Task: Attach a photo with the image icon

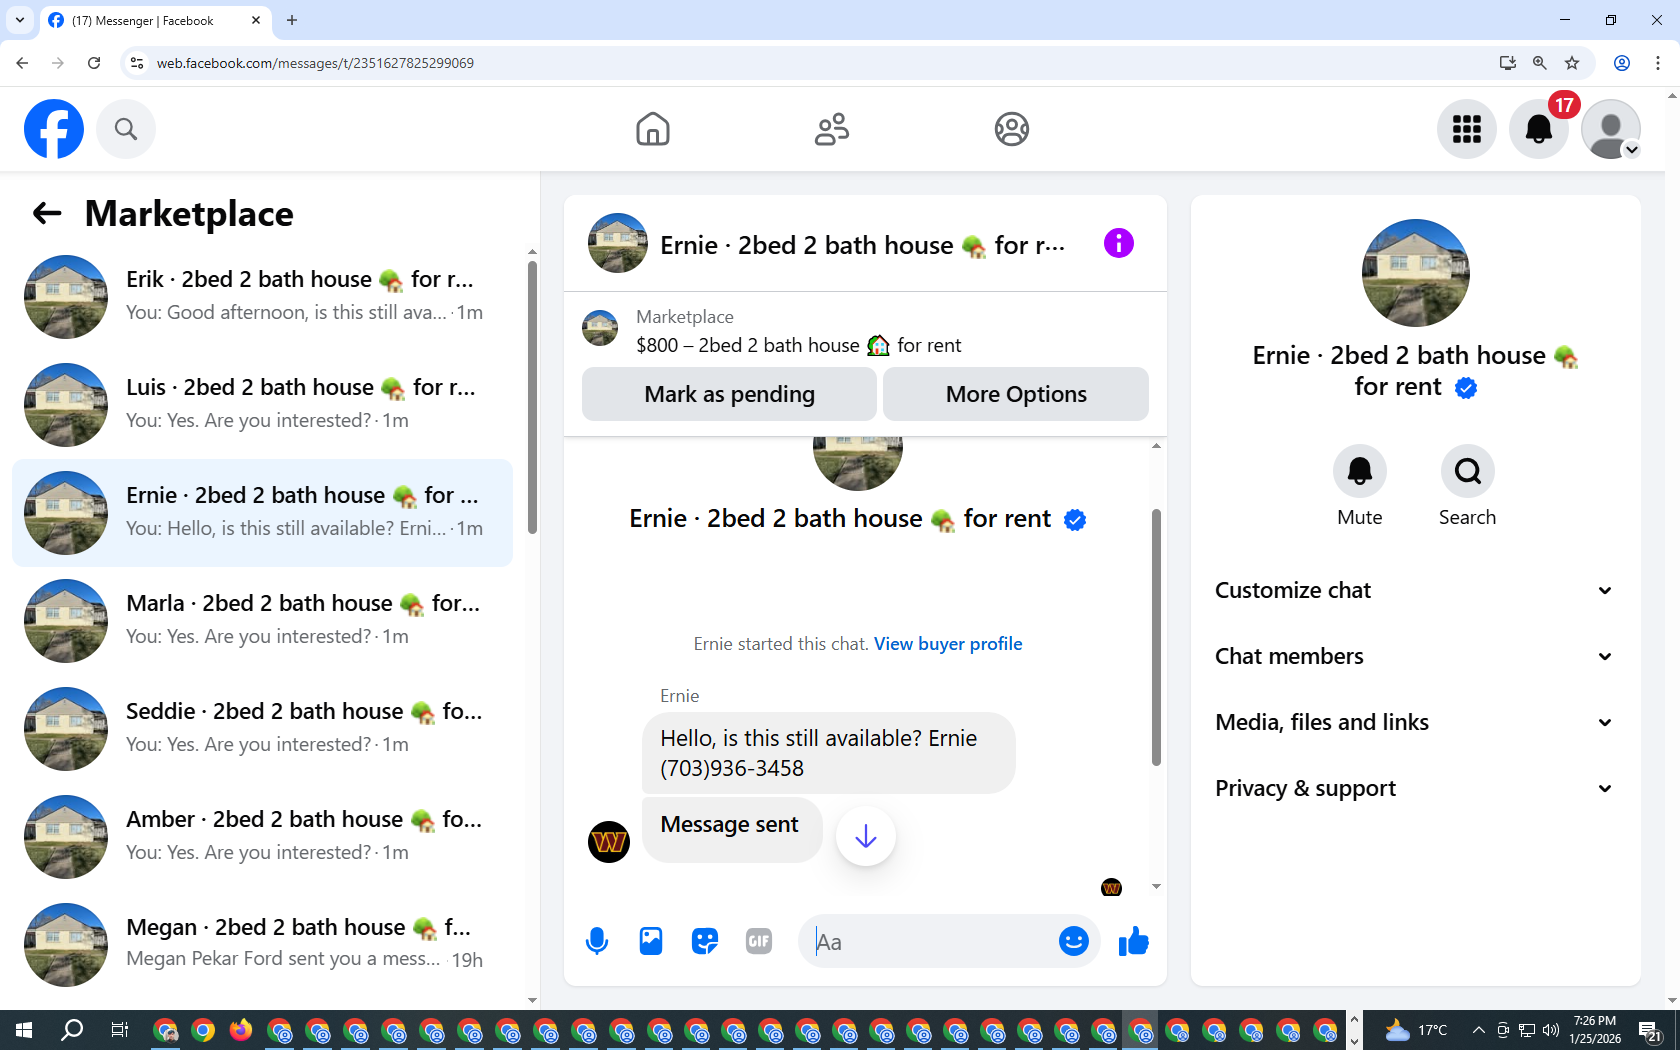Action: pyautogui.click(x=651, y=941)
